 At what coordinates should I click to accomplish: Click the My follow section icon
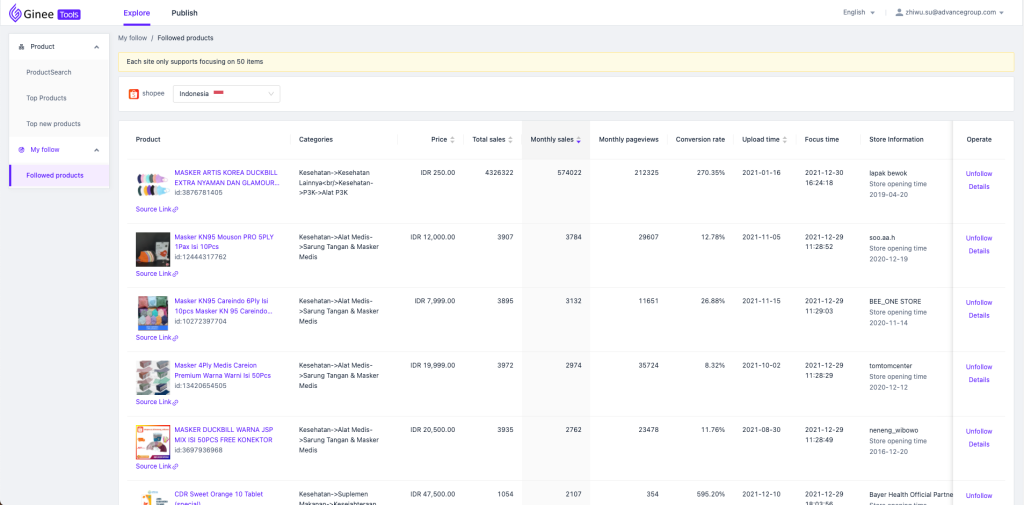(22, 150)
